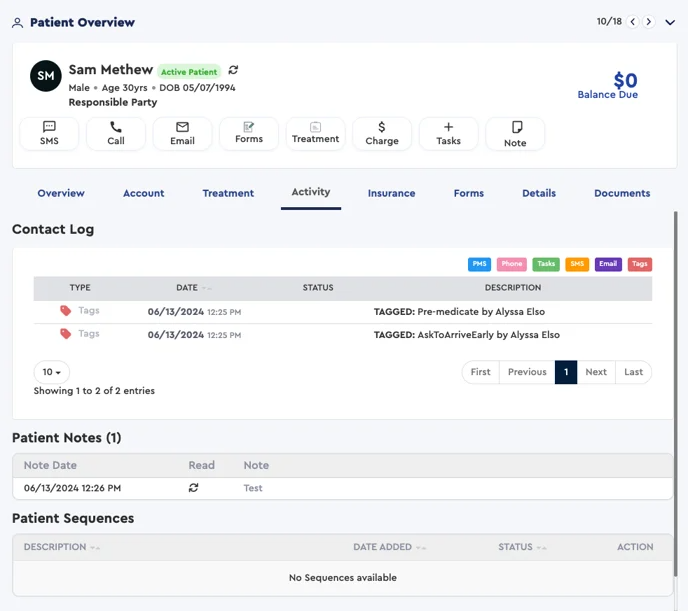The image size is (688, 611).
Task: Start a Call to the patient
Action: point(116,134)
